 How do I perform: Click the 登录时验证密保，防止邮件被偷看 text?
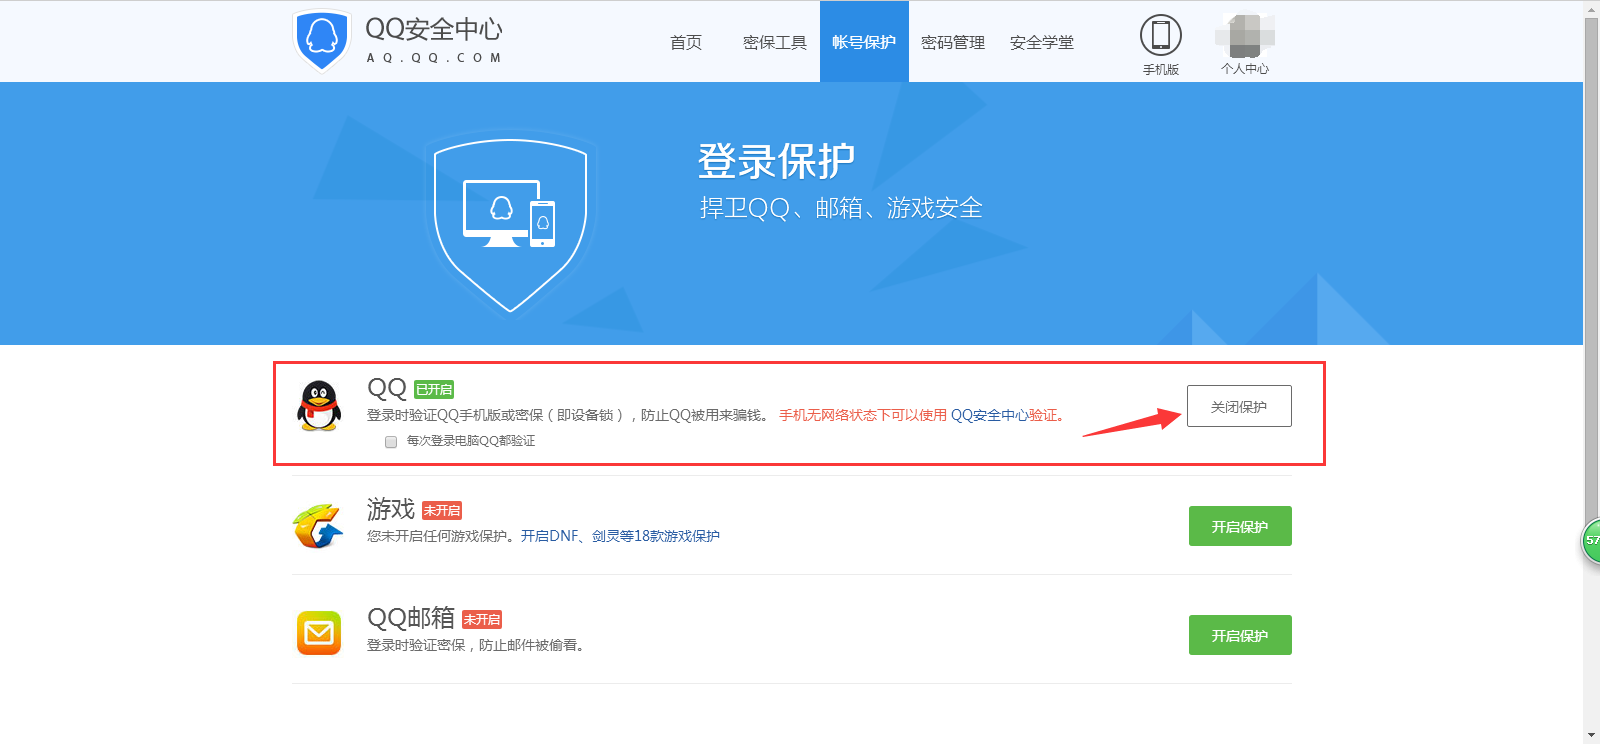(476, 645)
